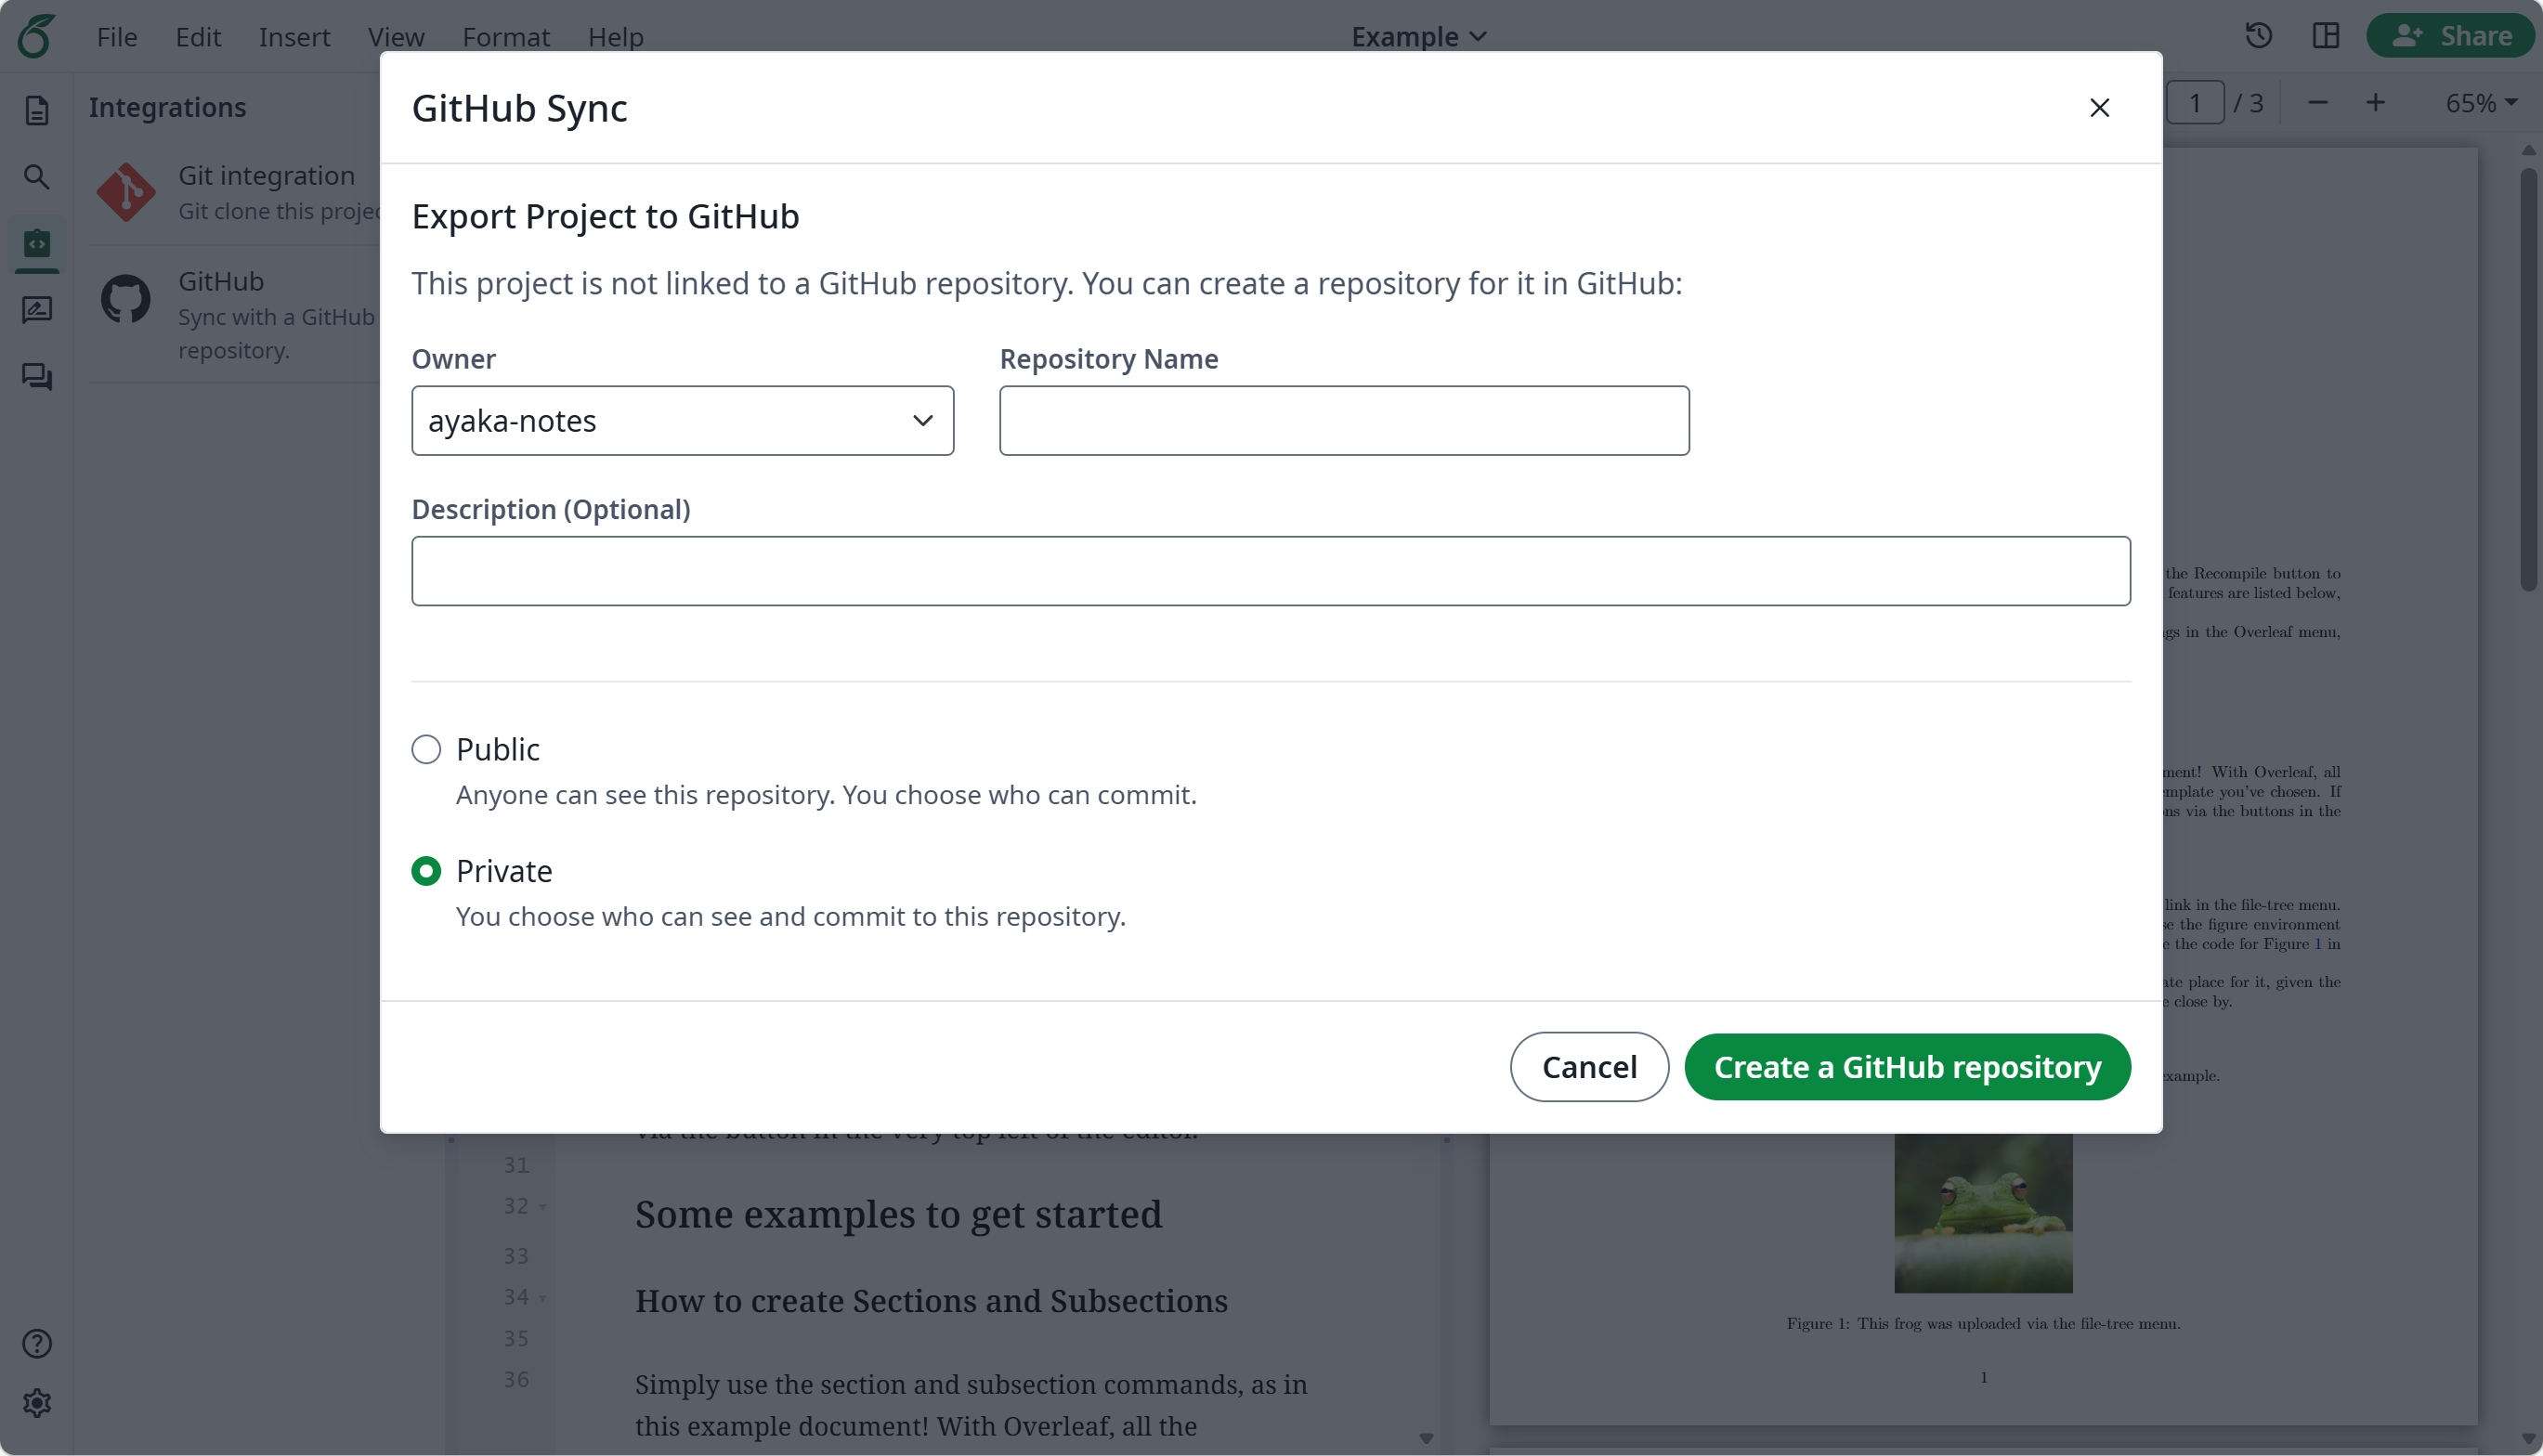Select the Private repository radio button

[426, 871]
